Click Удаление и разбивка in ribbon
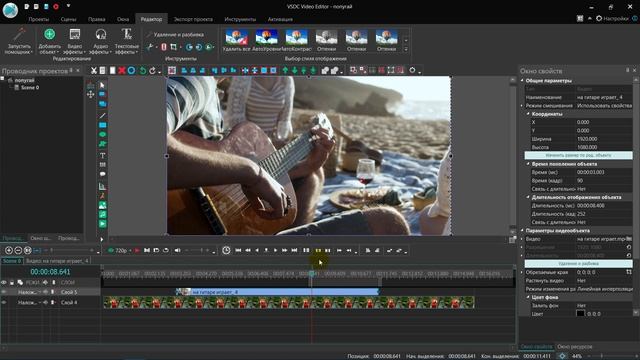This screenshot has width=640, height=360. tap(176, 35)
